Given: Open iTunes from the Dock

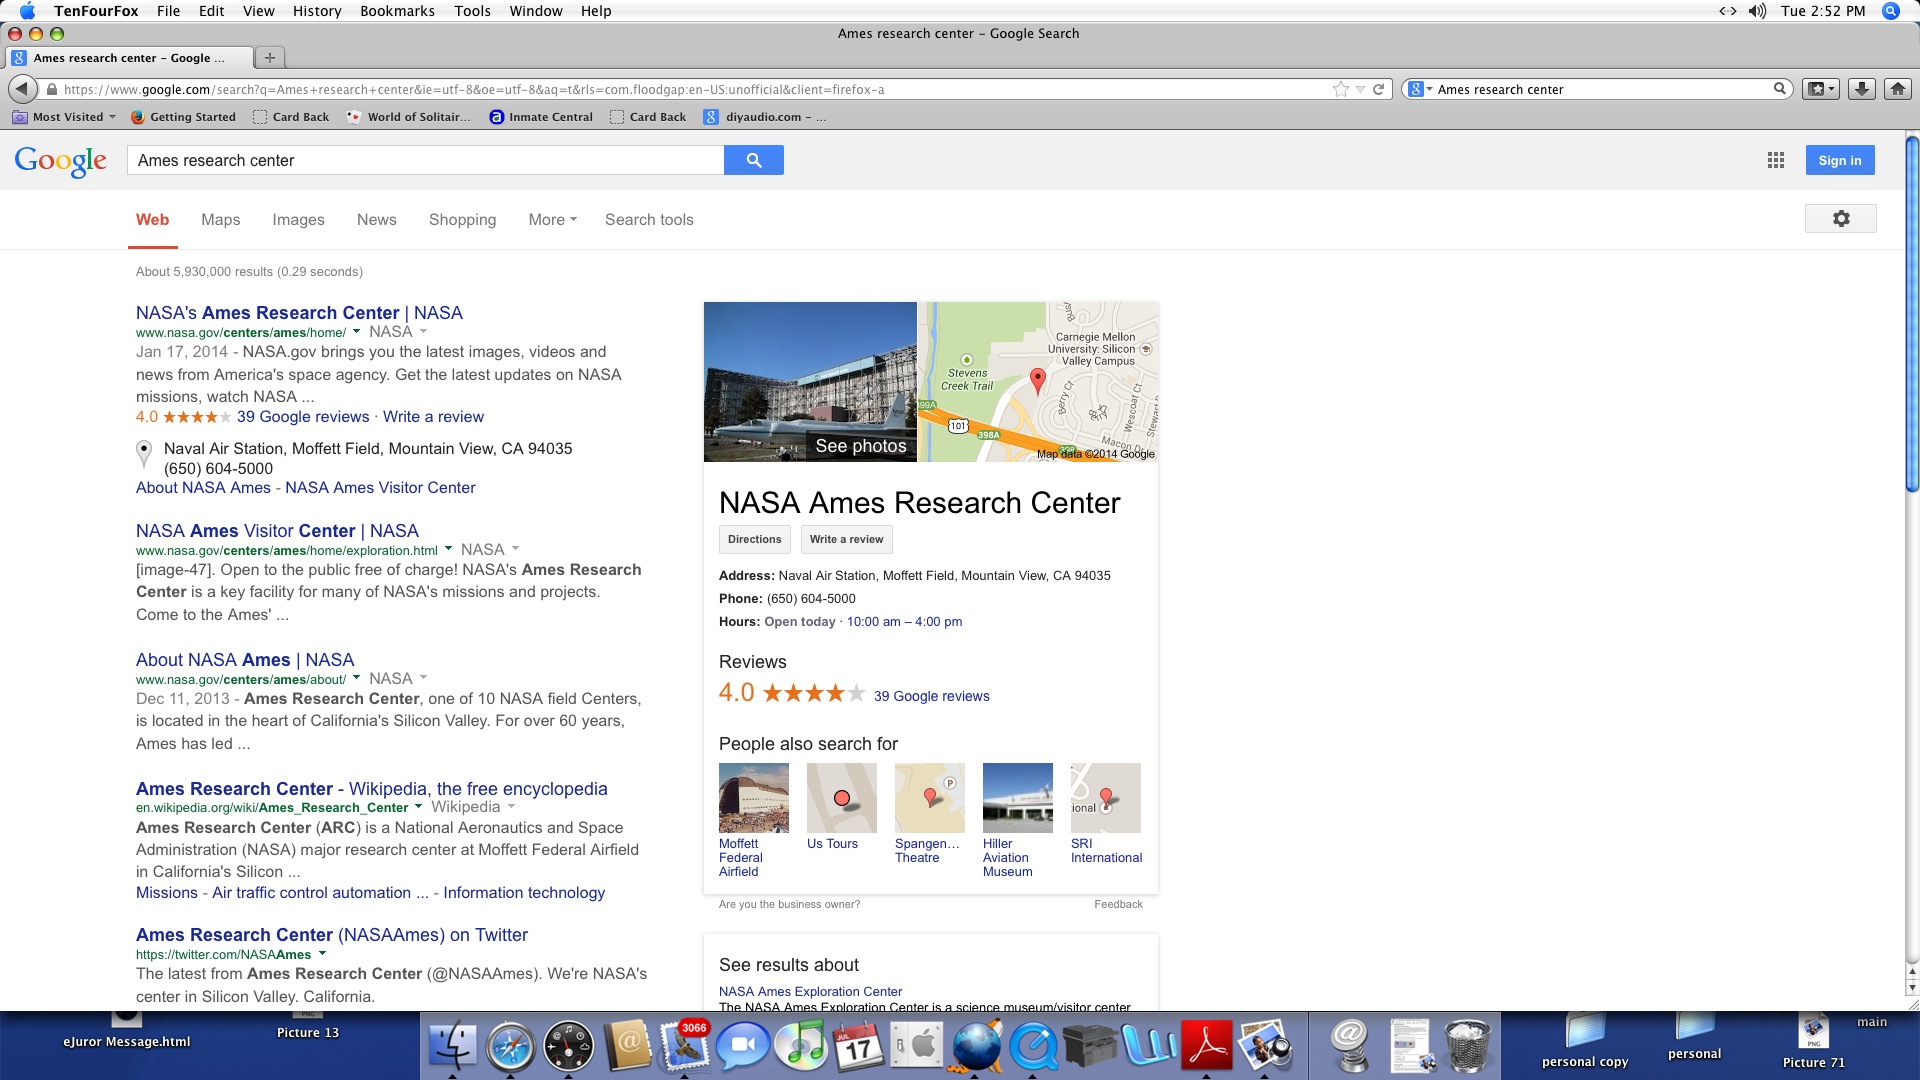Looking at the screenshot, I should click(801, 1046).
